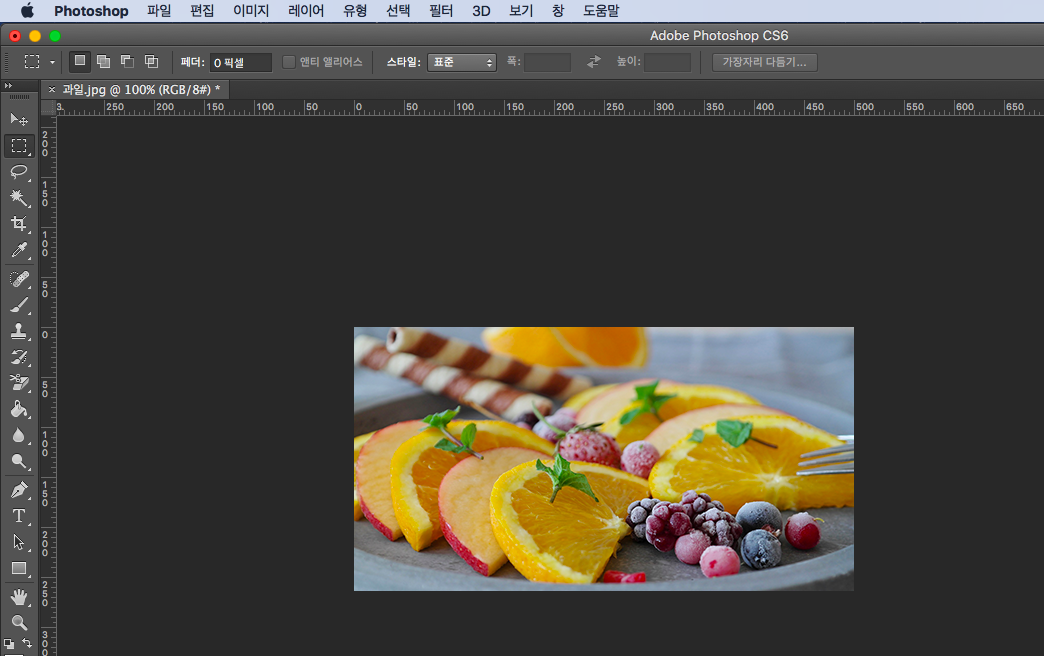Open the 도움말 menu
This screenshot has height=656, width=1044.
[x=601, y=11]
